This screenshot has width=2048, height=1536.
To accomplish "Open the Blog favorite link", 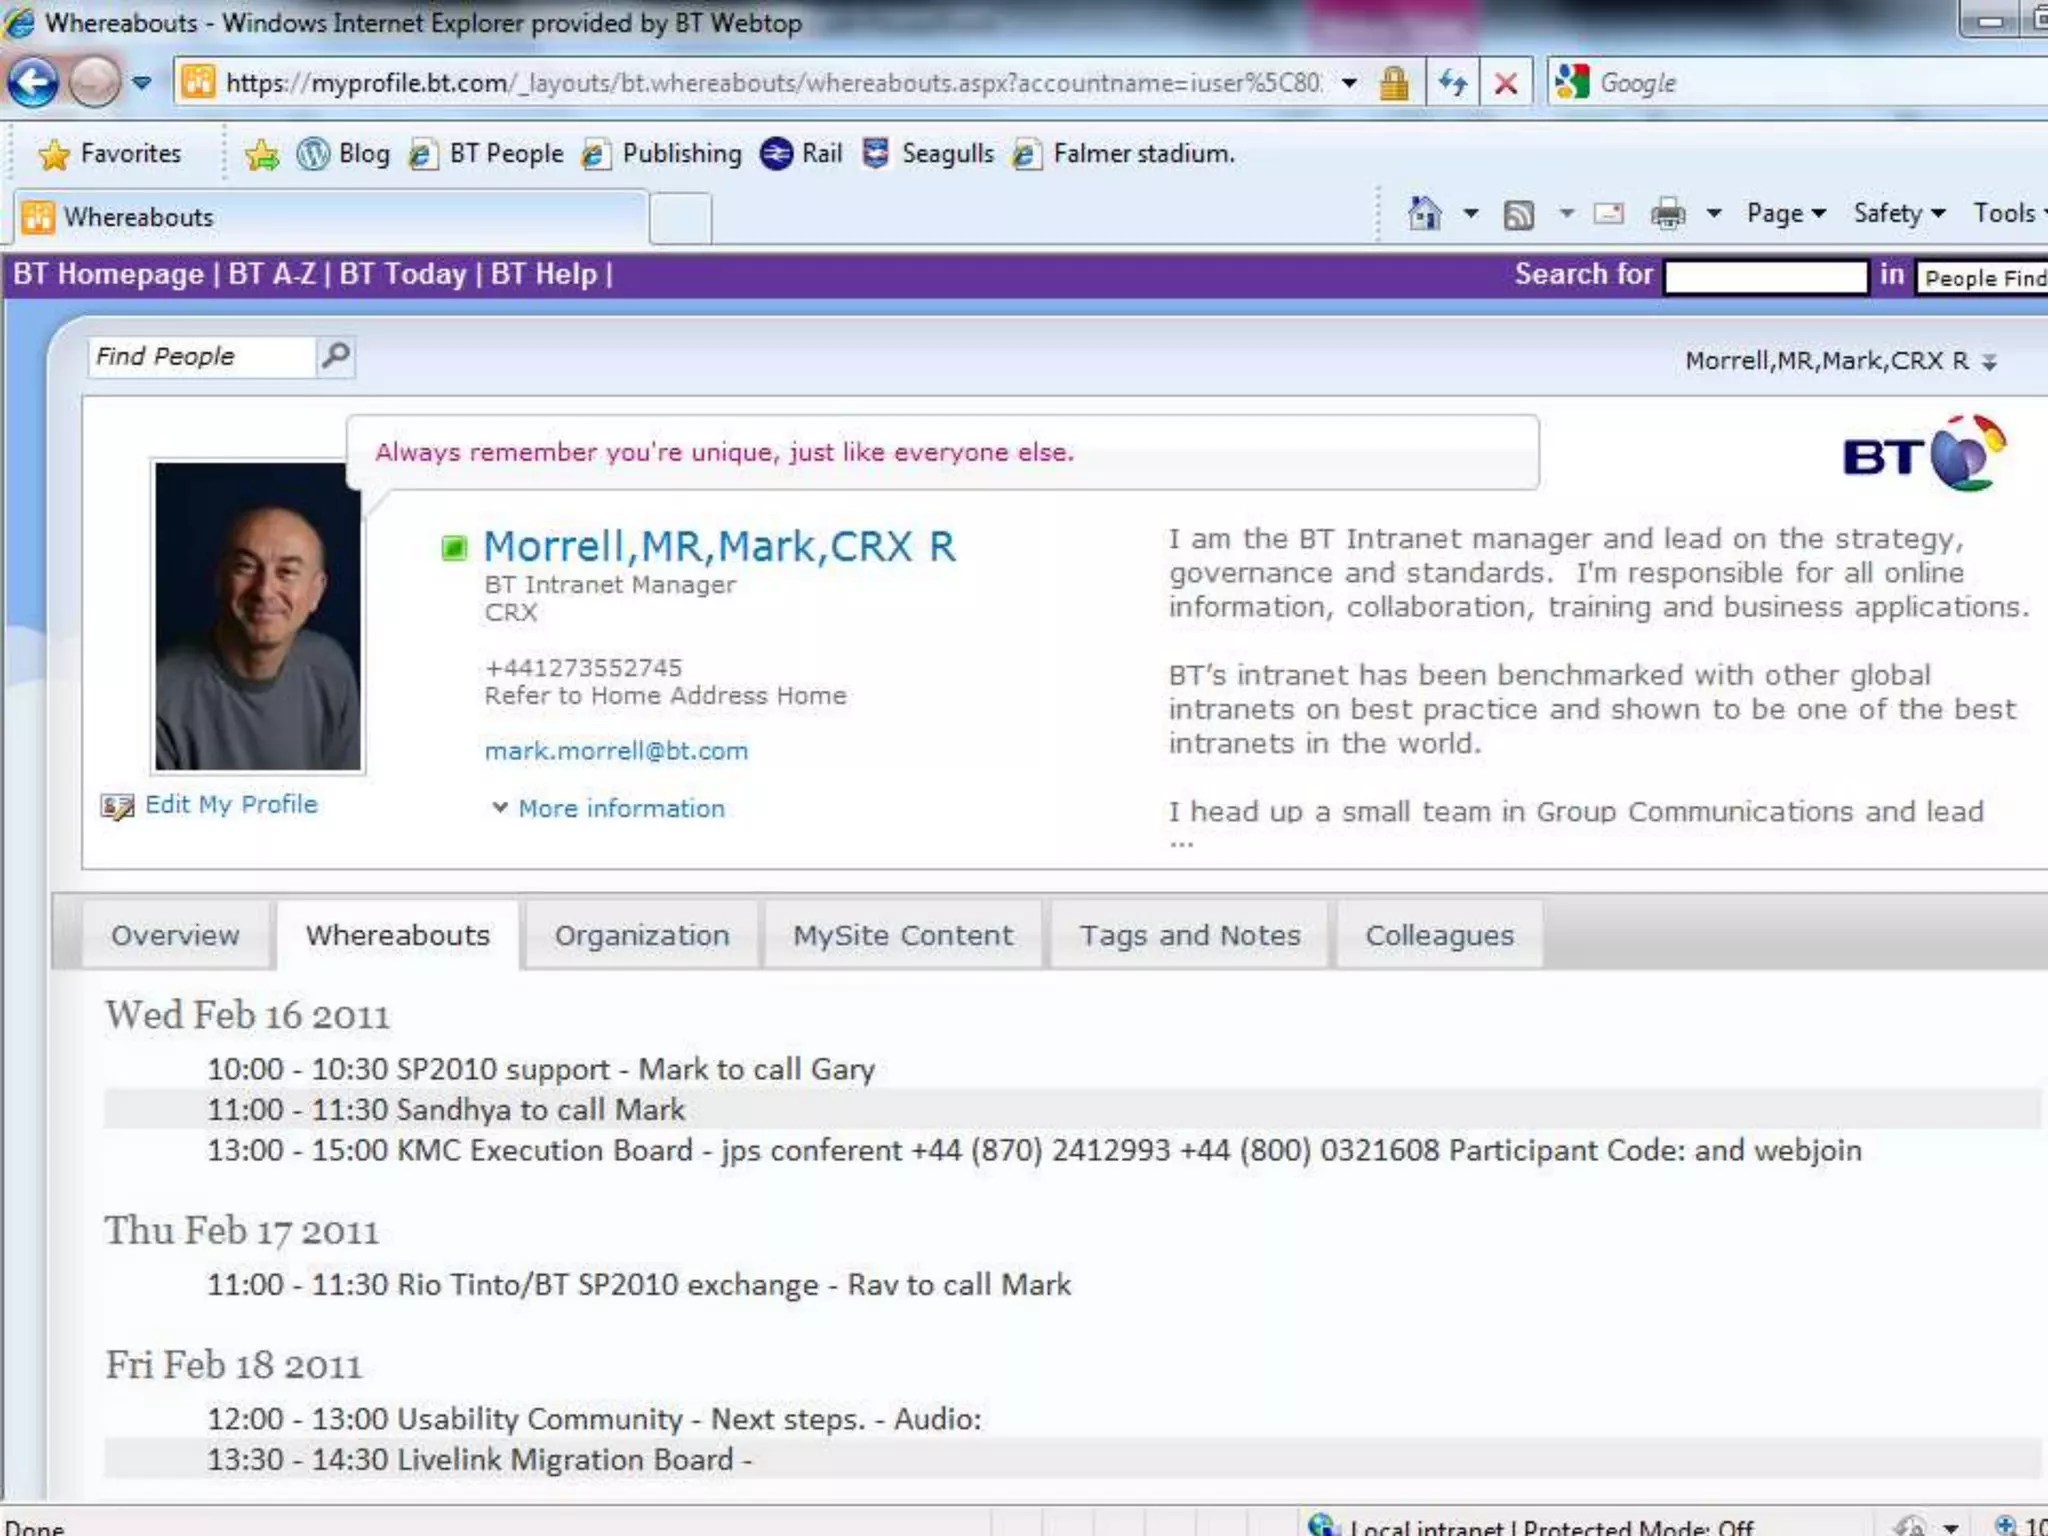I will tap(343, 154).
